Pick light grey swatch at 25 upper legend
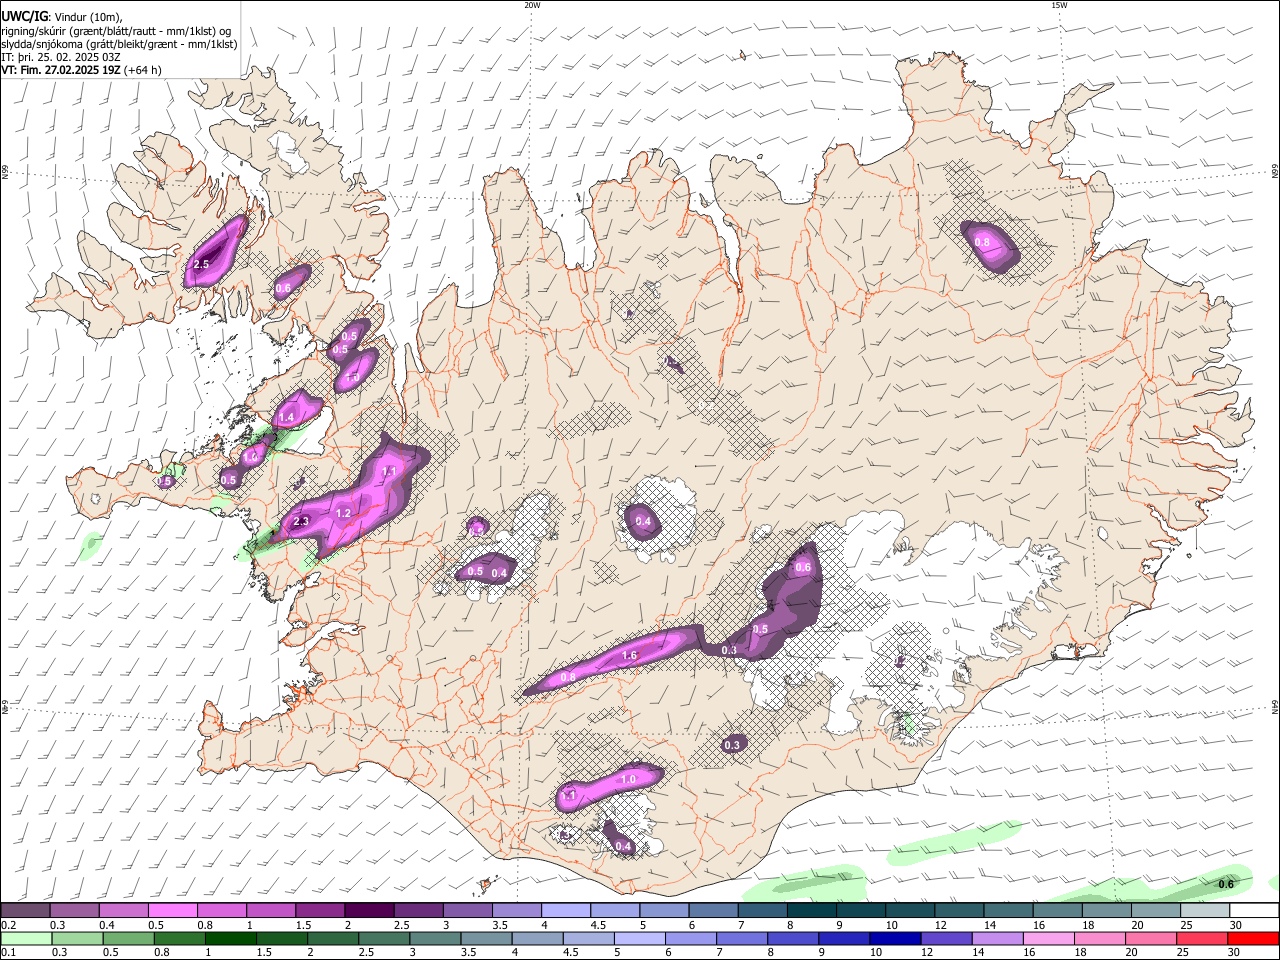Screen dimensions: 1280x960 click(1204, 910)
